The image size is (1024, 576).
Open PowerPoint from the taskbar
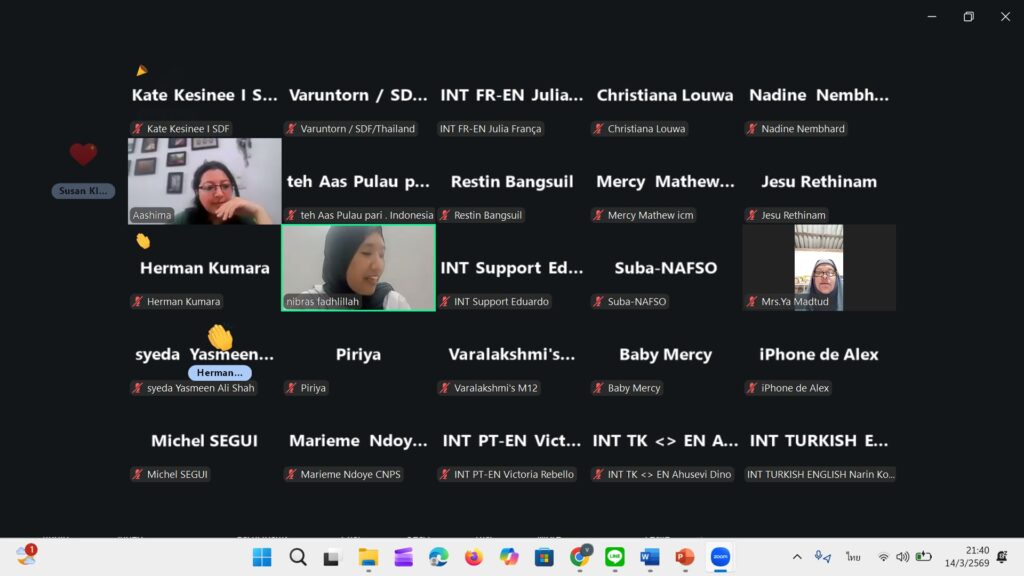[x=685, y=557]
